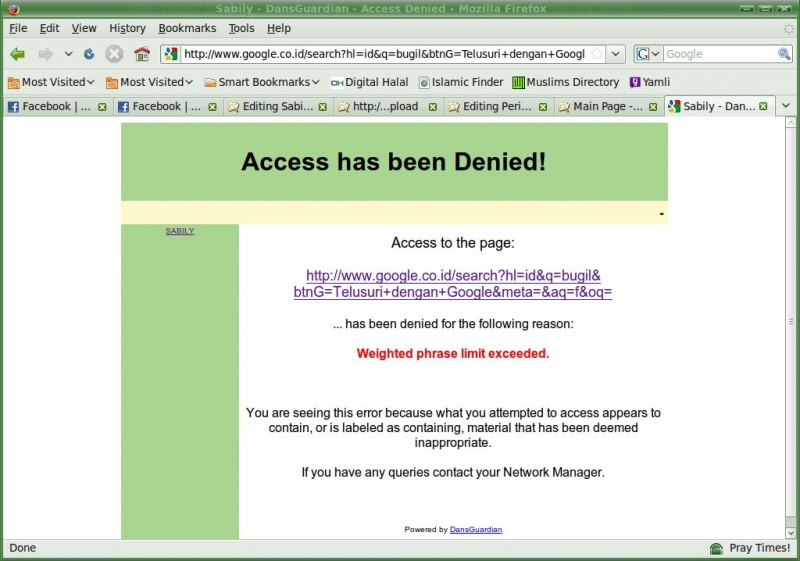Open the address bar history dropdown
Screen dimensions: 800x561
(x=616, y=54)
